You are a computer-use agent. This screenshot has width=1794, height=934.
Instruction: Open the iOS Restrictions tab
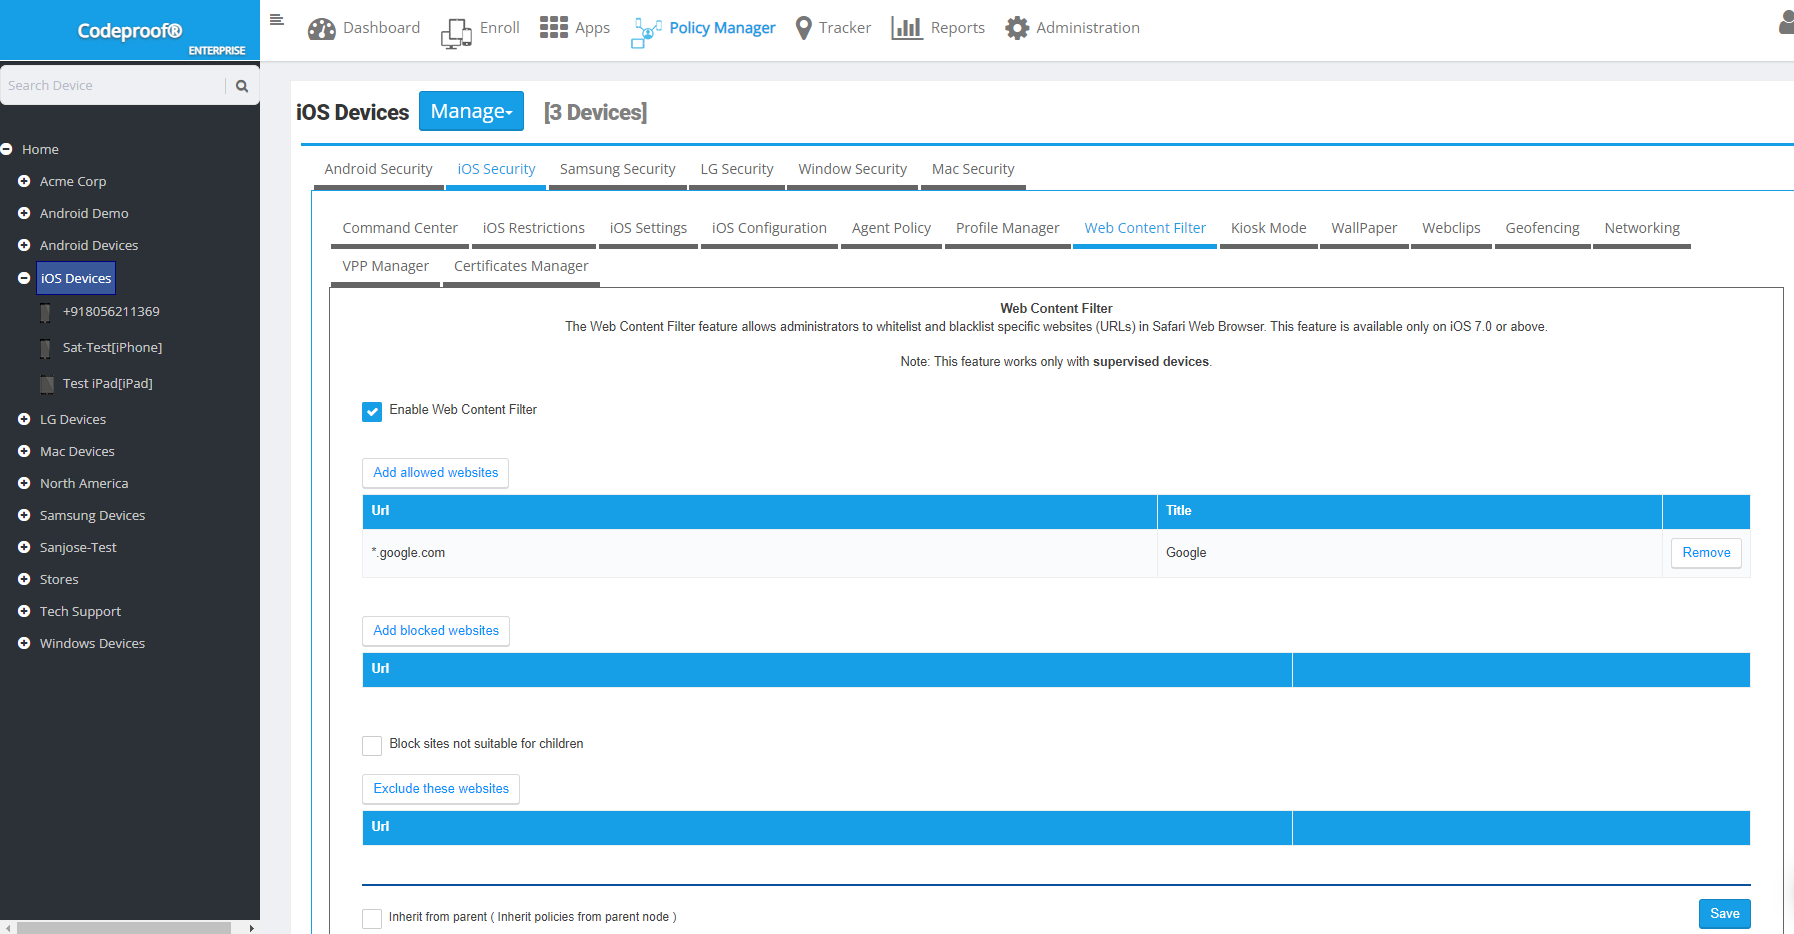534,228
